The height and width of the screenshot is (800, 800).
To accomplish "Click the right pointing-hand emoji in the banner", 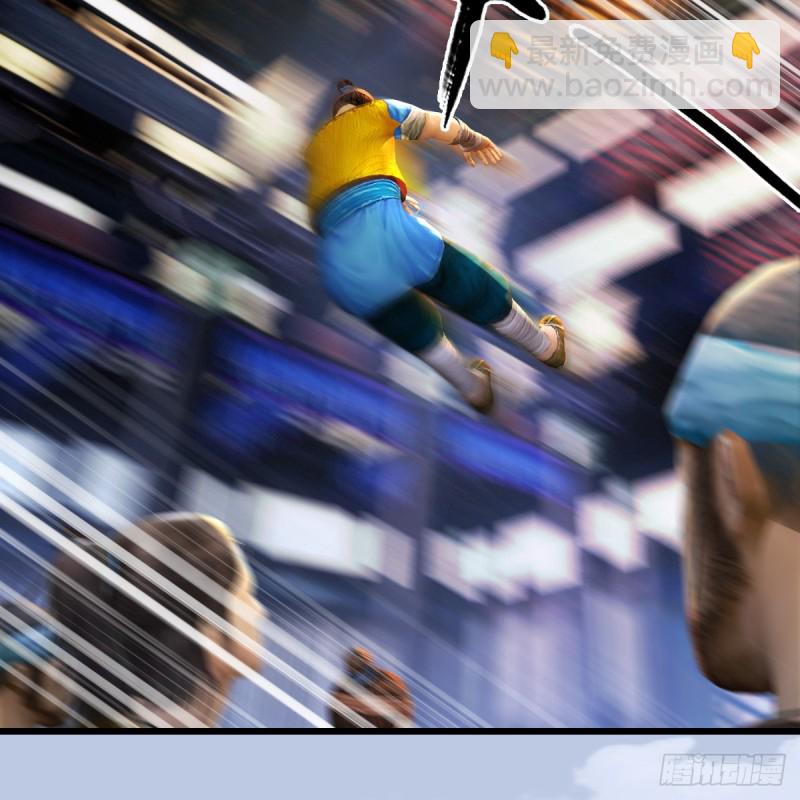I will (745, 50).
